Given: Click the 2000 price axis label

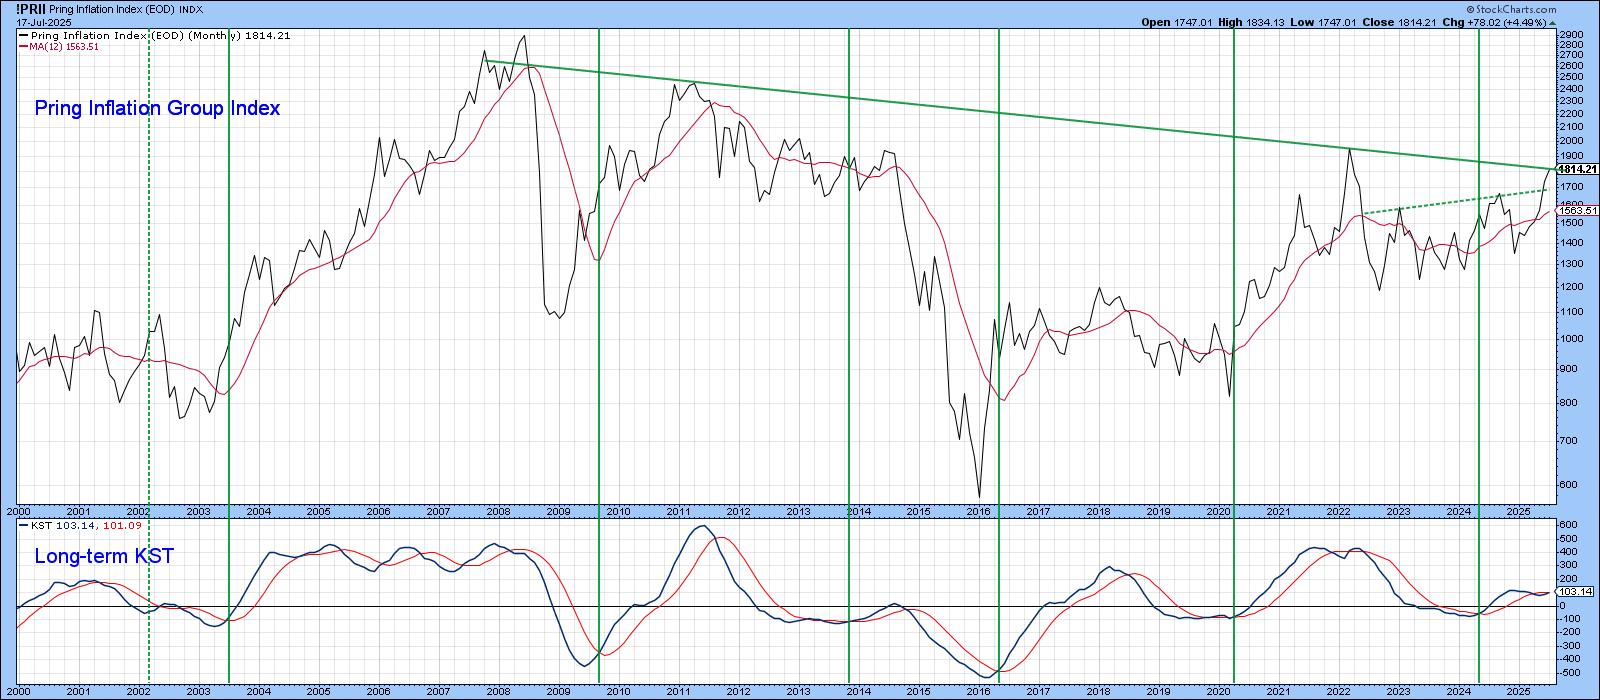Looking at the screenshot, I should click(1569, 141).
